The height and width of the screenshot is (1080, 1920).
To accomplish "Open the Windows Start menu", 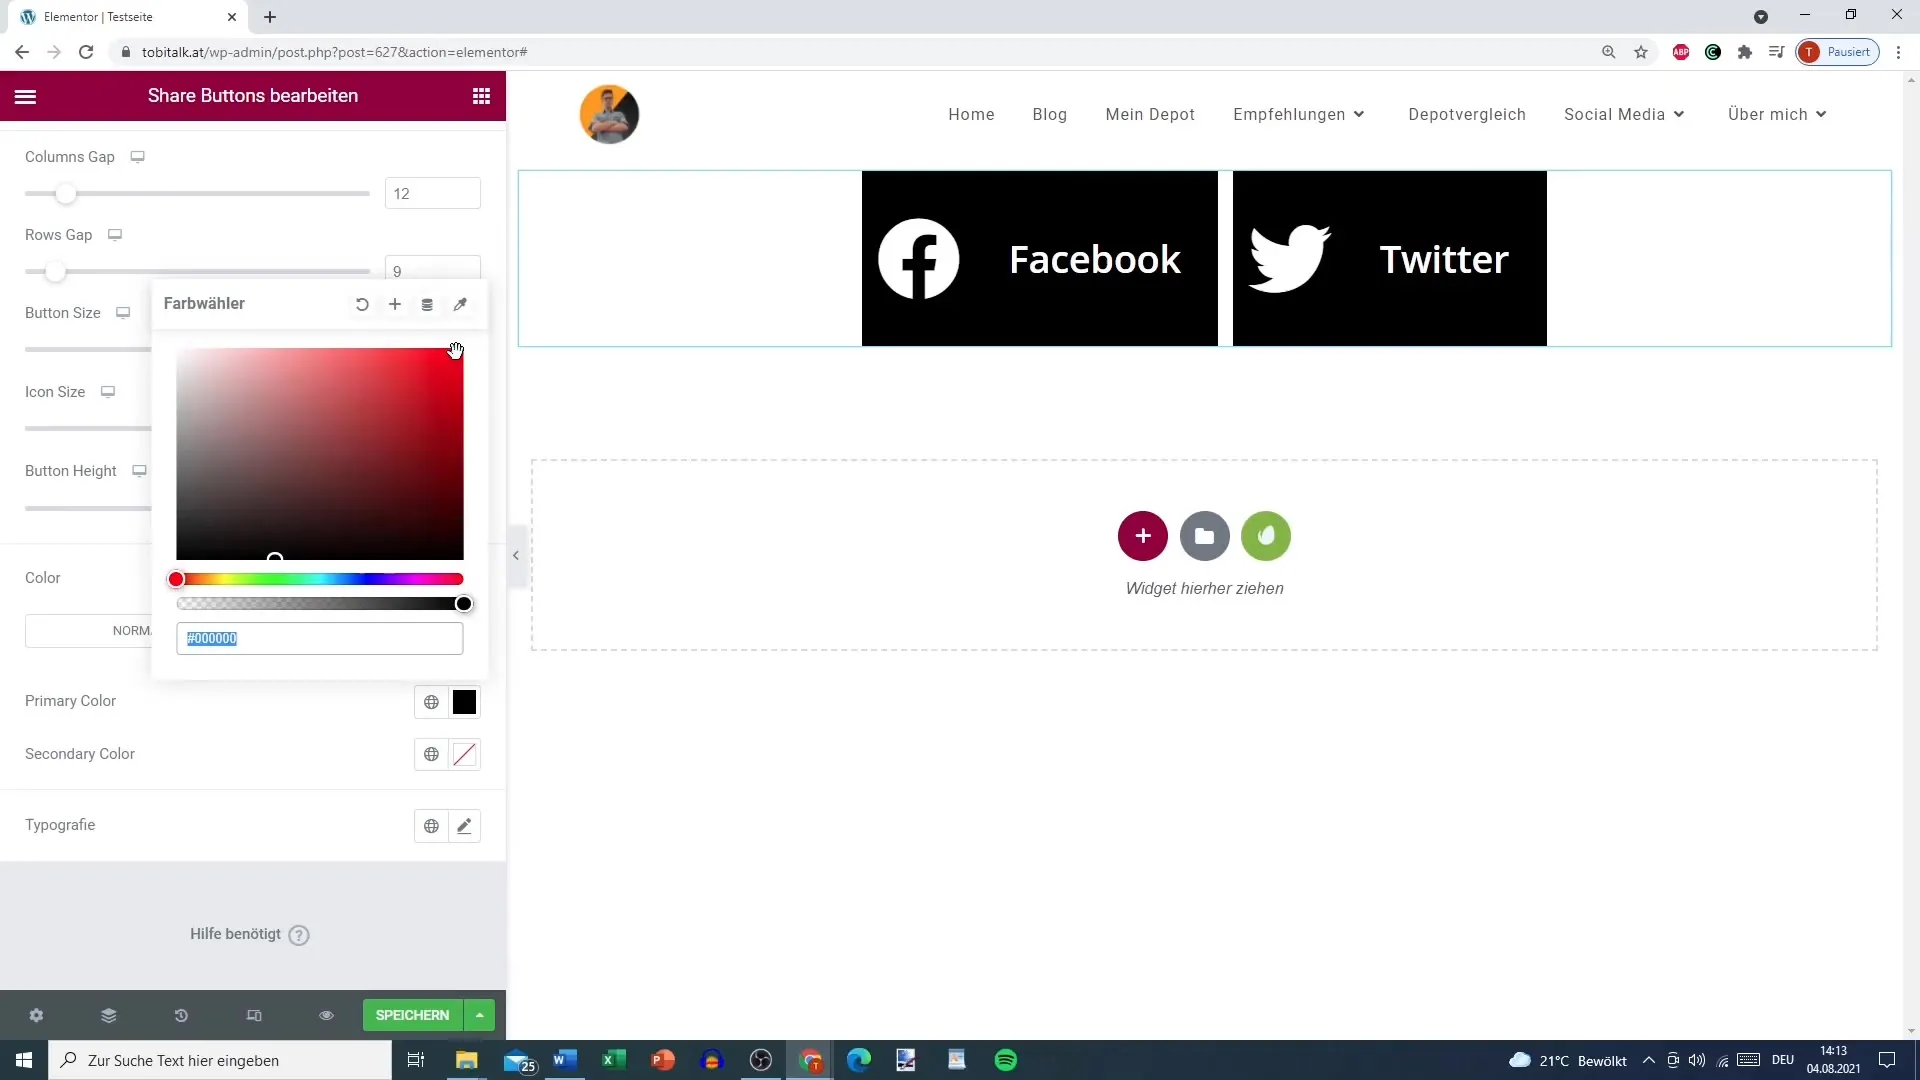I will point(24,1060).
